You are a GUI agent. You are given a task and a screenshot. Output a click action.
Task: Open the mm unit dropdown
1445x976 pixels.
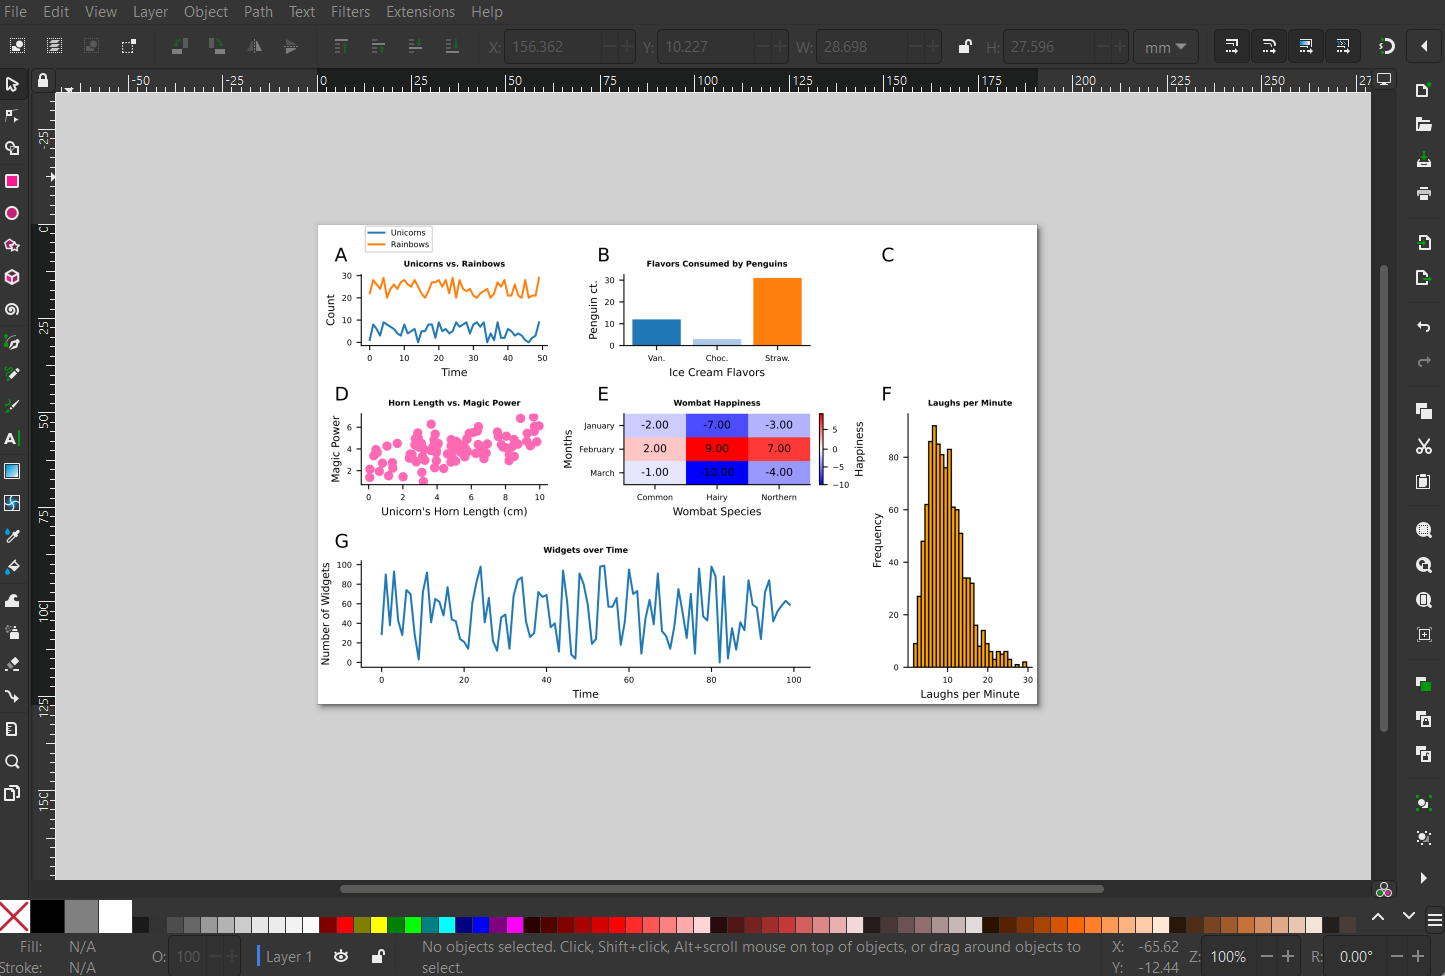click(1165, 46)
